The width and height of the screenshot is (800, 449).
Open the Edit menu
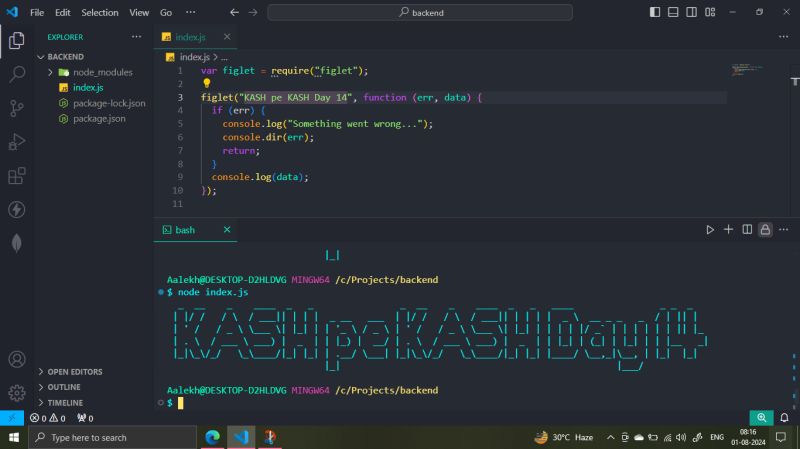[x=62, y=12]
